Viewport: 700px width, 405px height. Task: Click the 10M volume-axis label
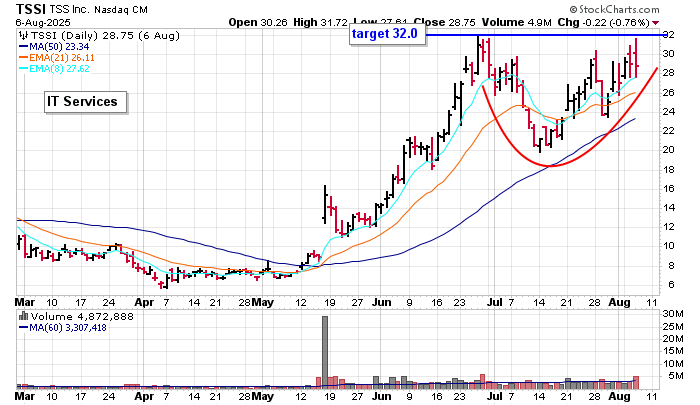673,363
